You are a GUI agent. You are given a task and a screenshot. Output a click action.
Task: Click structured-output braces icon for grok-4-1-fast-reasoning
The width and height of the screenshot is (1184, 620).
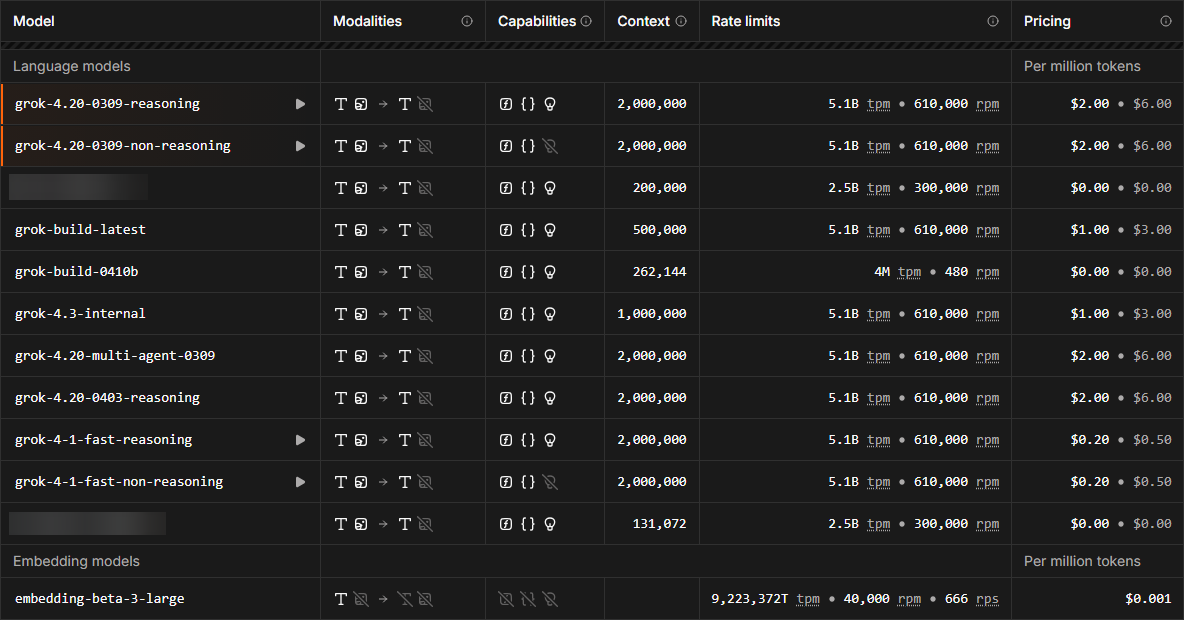click(528, 440)
